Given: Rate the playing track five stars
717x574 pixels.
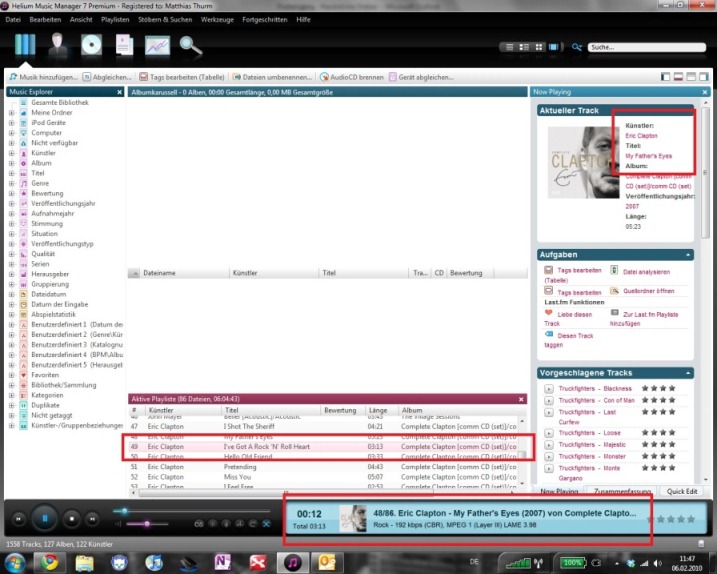Looking at the screenshot, I should tap(691, 519).
